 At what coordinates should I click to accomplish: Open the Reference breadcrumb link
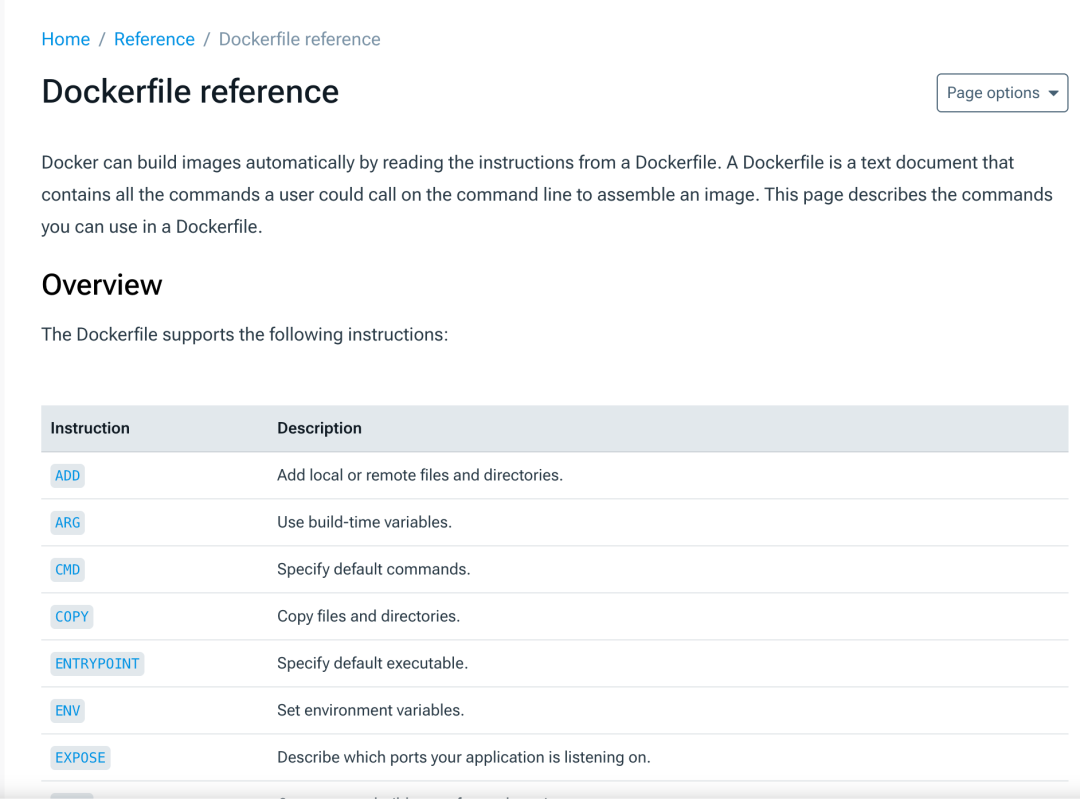[x=154, y=39]
